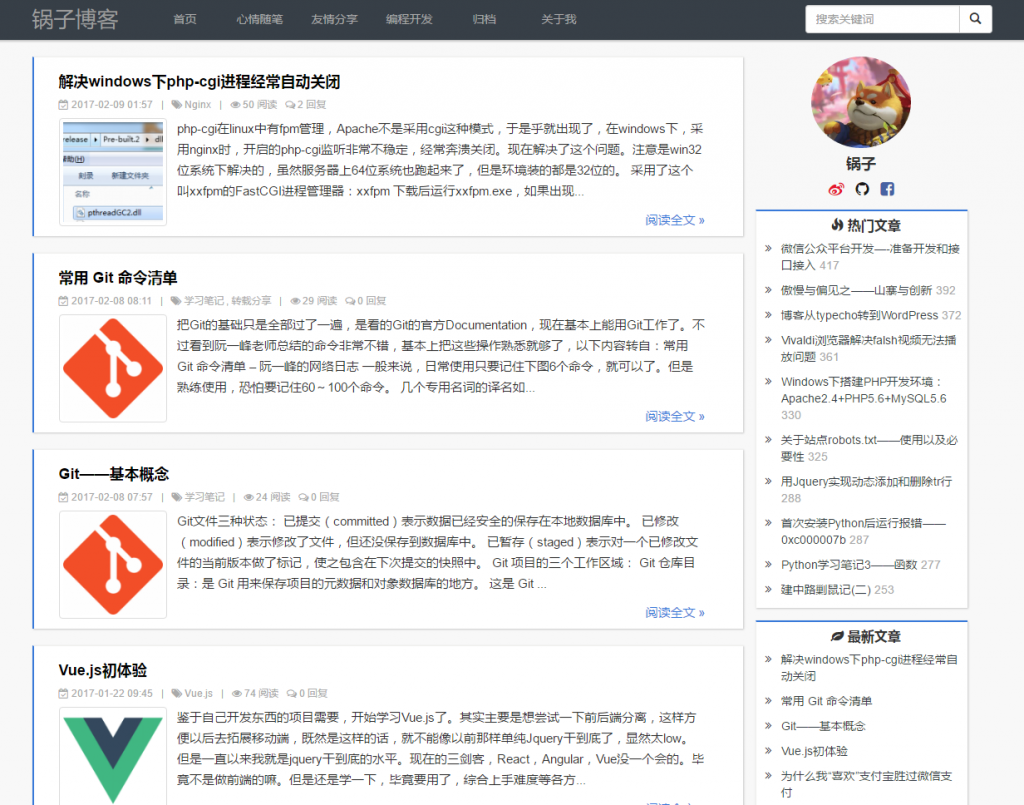Click the 2017-02-08 08:11 post date
1024x805 pixels.
111,301
